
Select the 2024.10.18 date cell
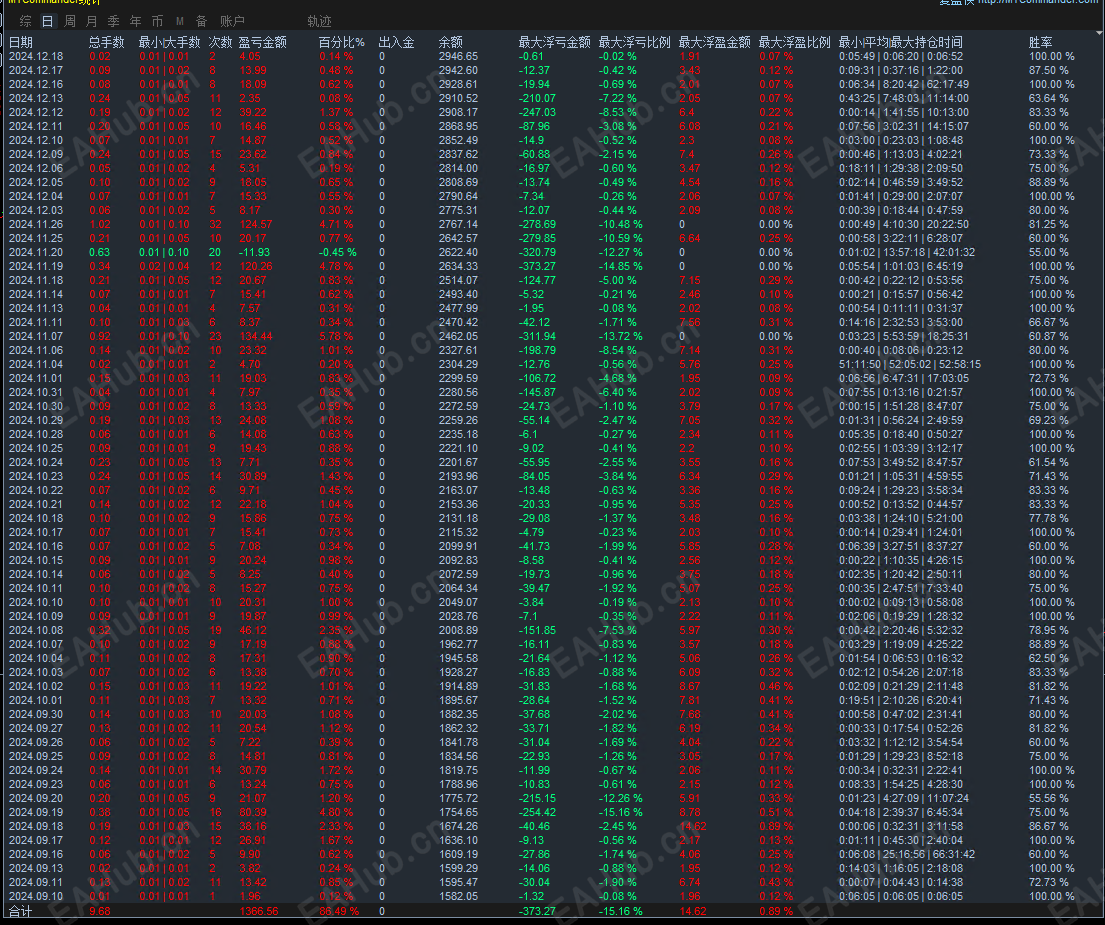pyautogui.click(x=36, y=518)
